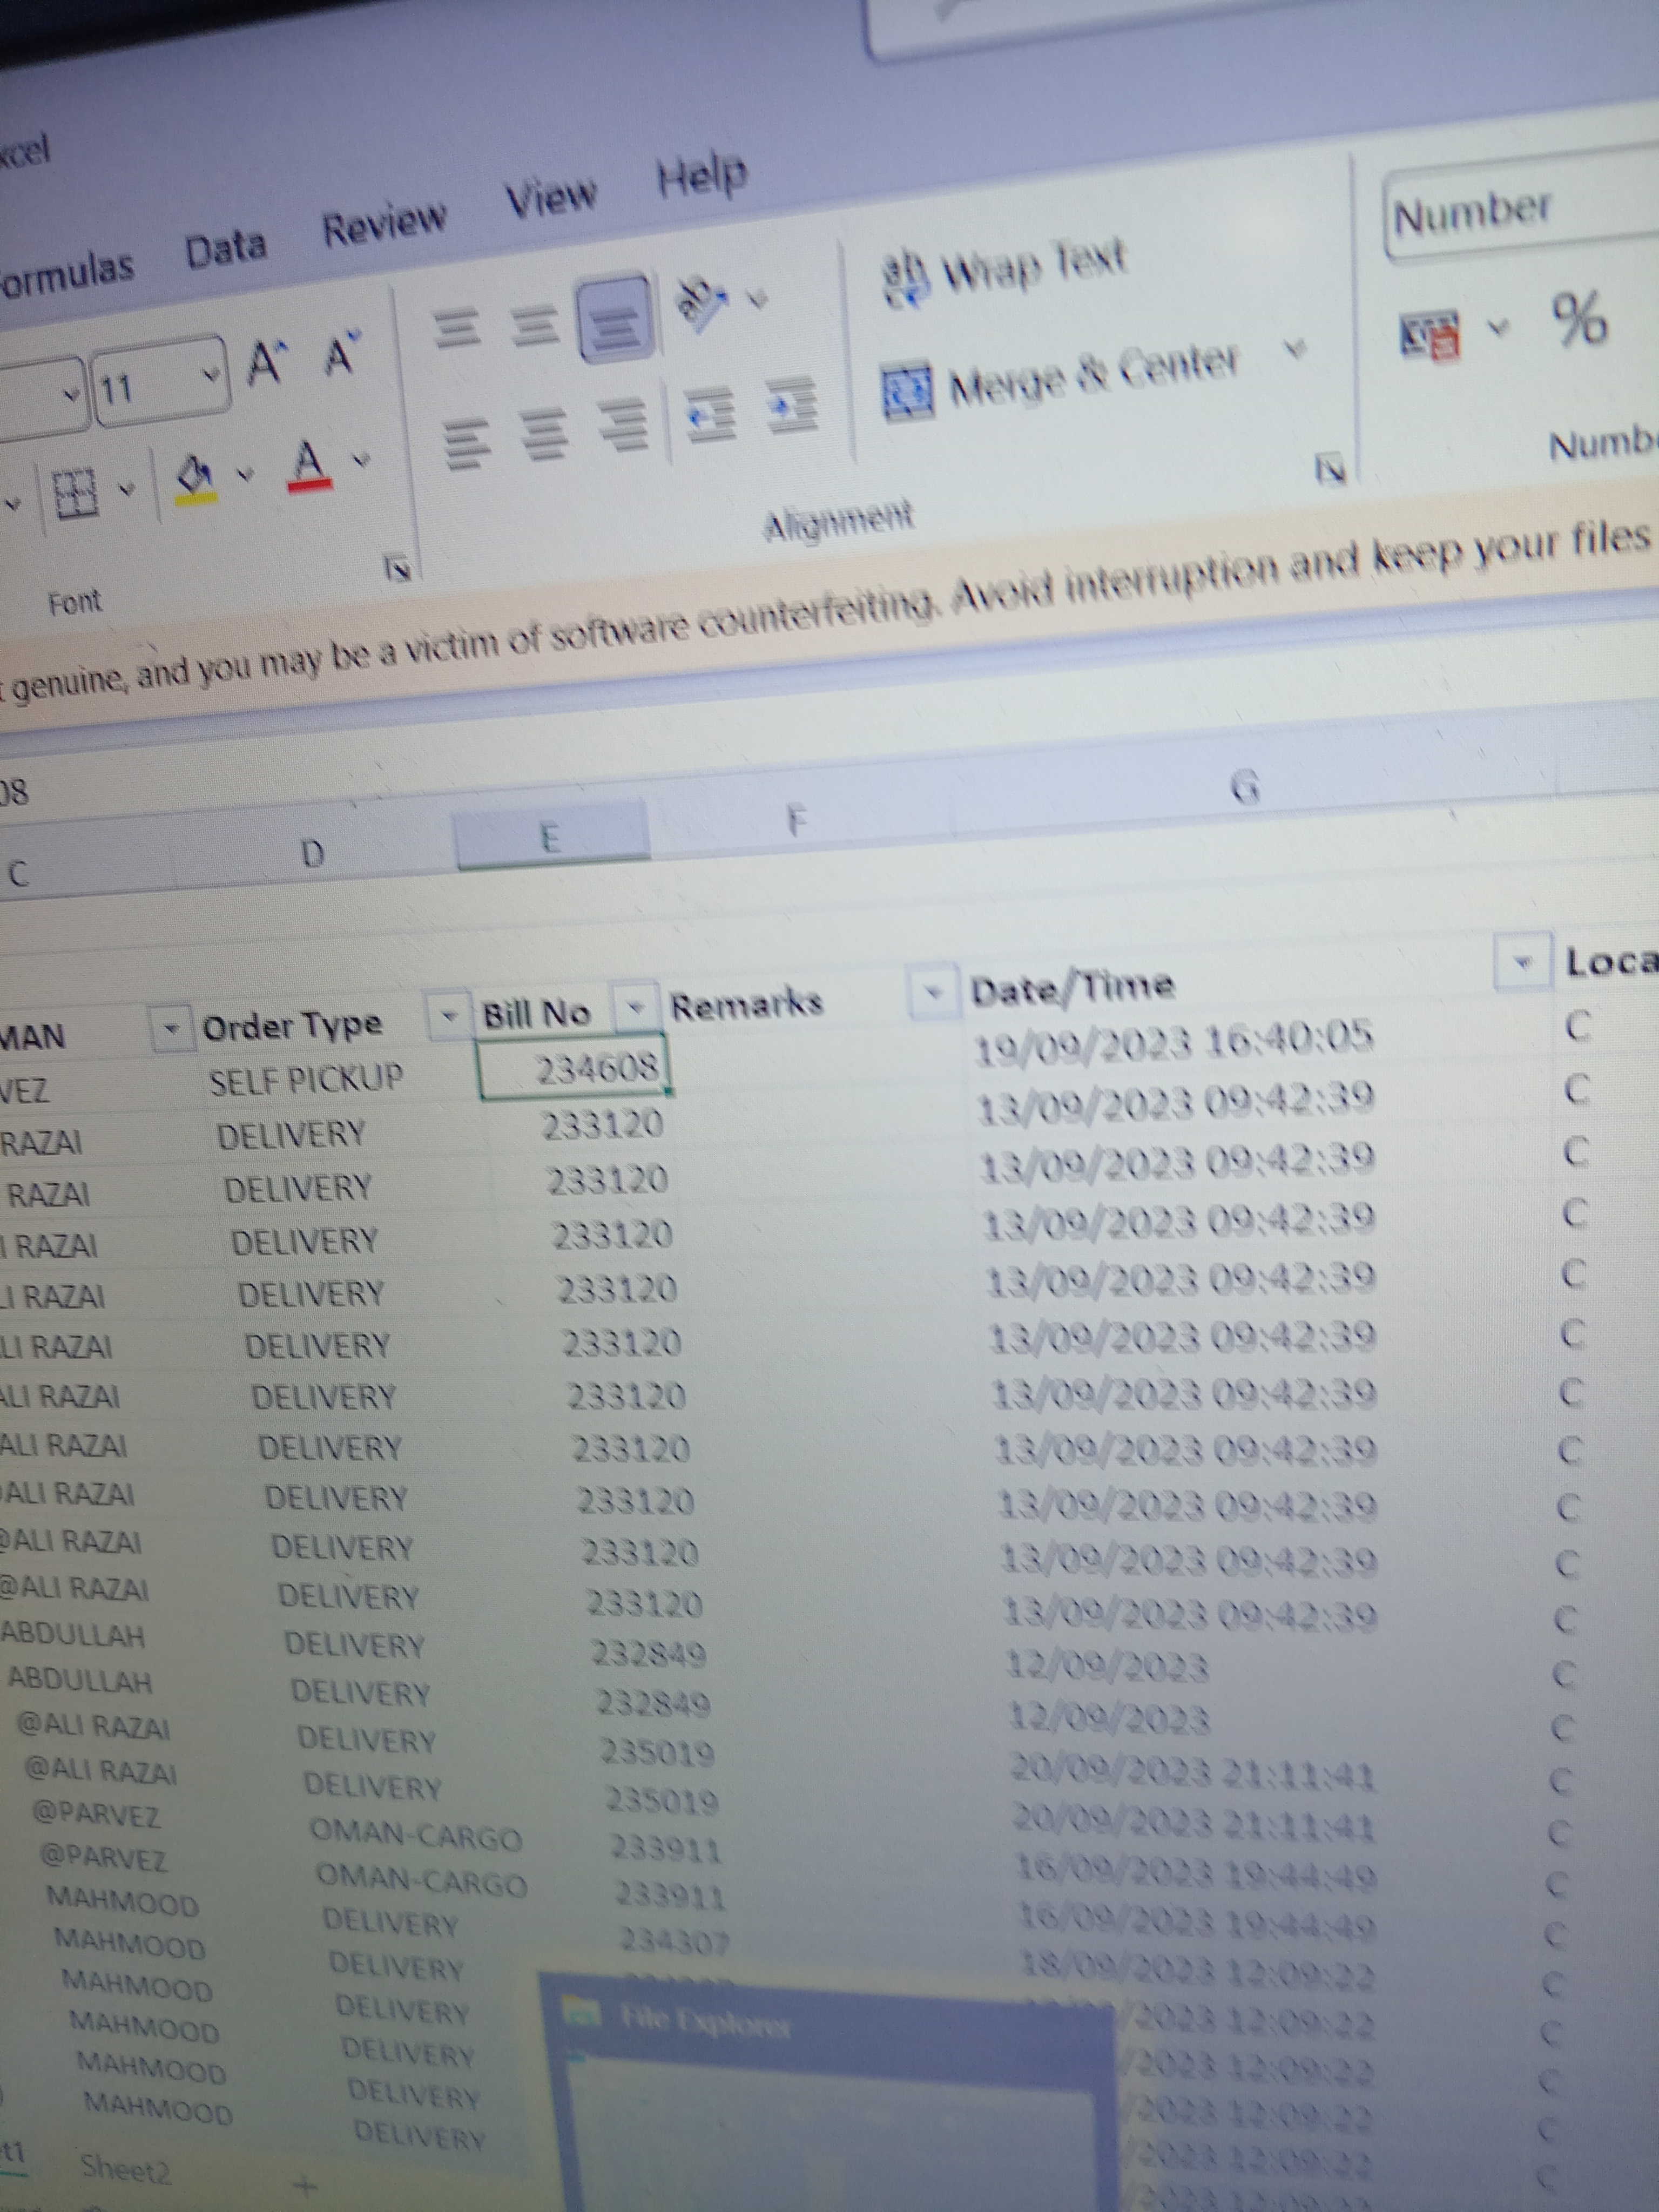
Task: Switch to the View tab
Action: click(x=551, y=196)
